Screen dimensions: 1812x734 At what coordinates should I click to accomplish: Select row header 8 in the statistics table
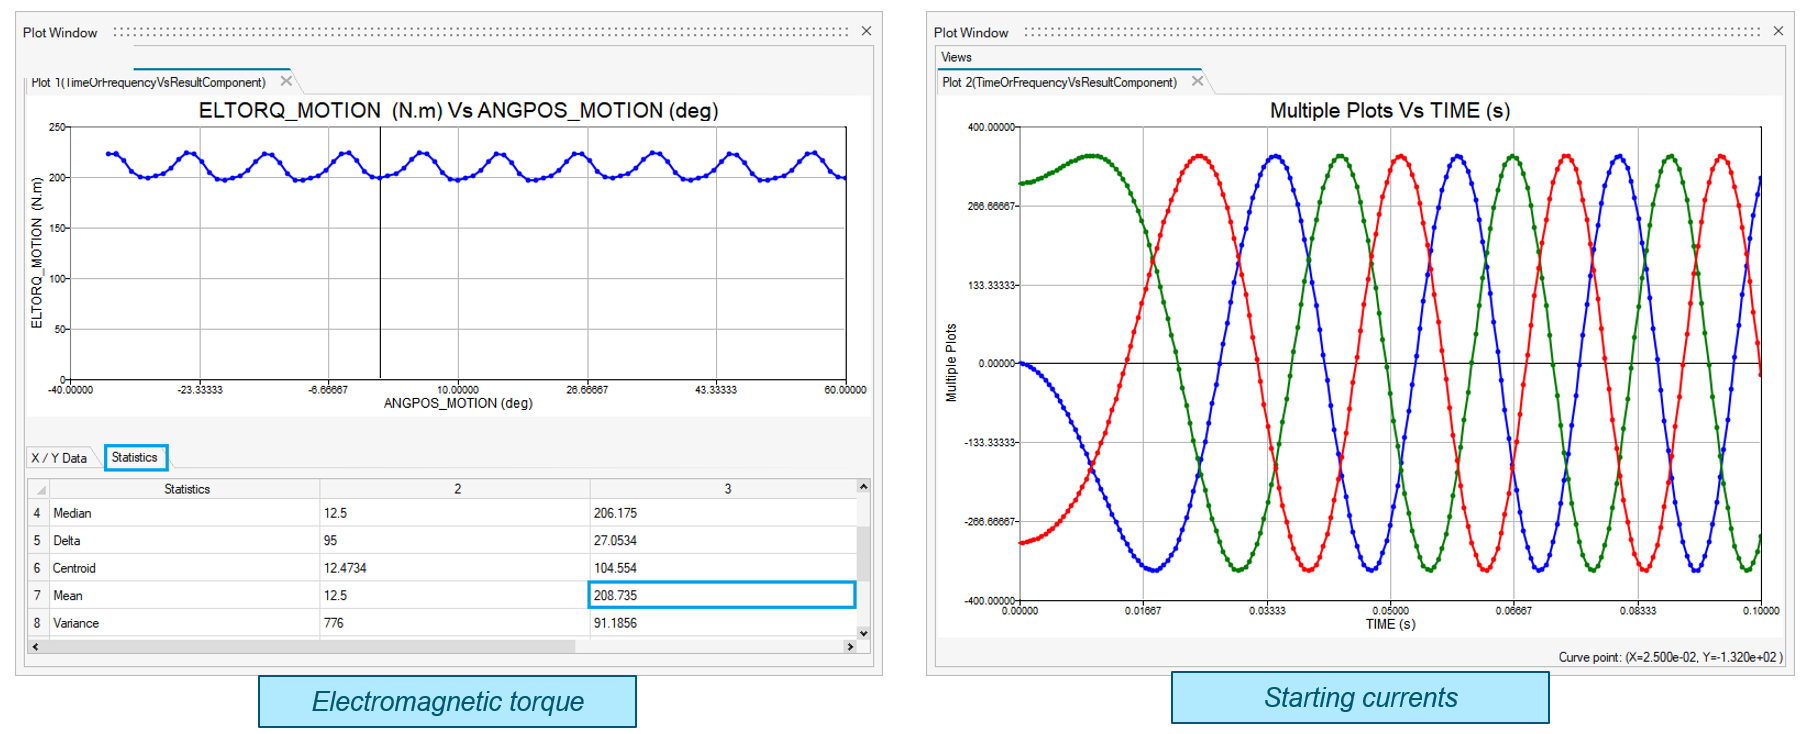pyautogui.click(x=37, y=623)
